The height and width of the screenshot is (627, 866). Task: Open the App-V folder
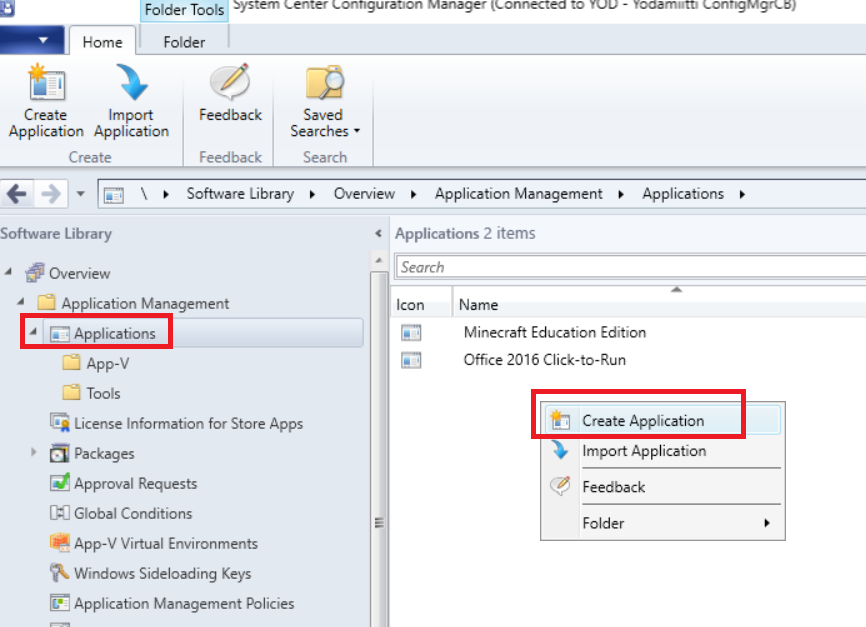[x=96, y=363]
